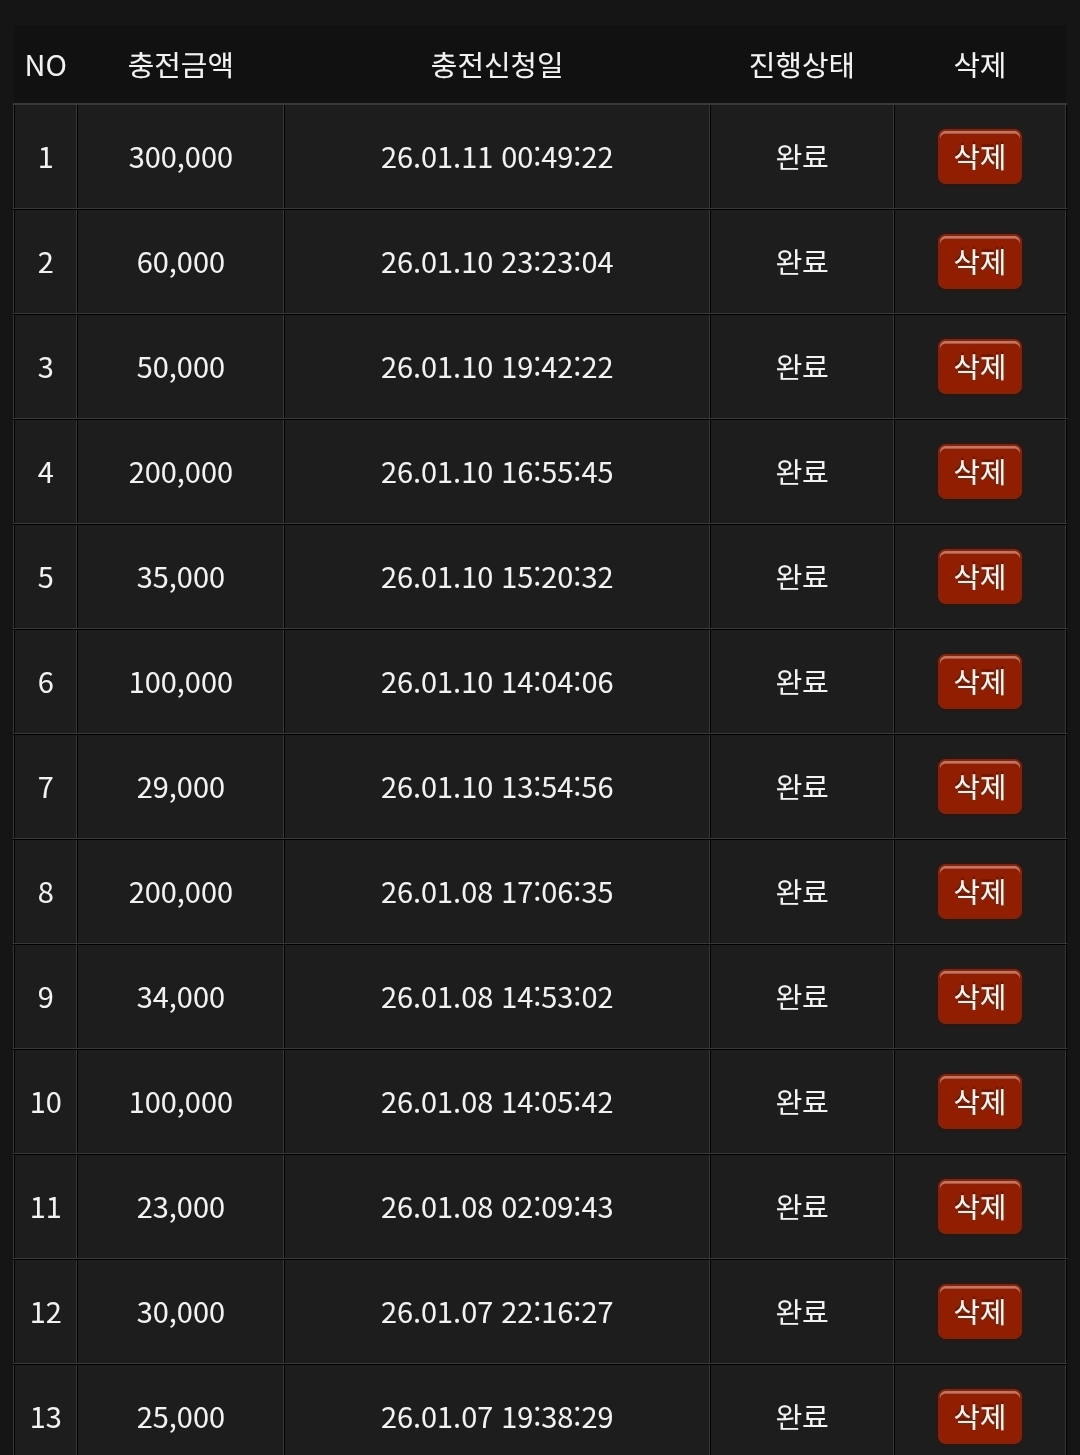Select the date cell 26.01.10 23:23:04

pyautogui.click(x=497, y=263)
